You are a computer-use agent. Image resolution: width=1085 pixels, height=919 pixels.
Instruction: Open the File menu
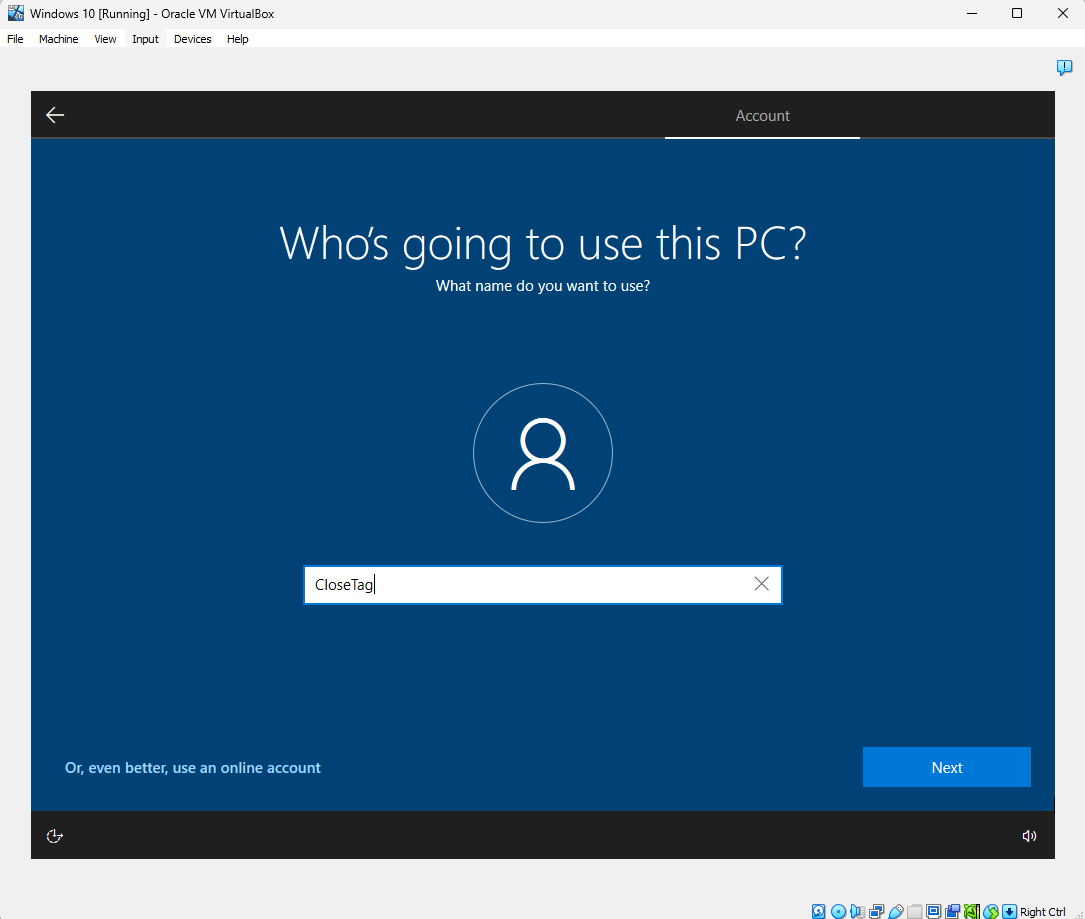15,39
